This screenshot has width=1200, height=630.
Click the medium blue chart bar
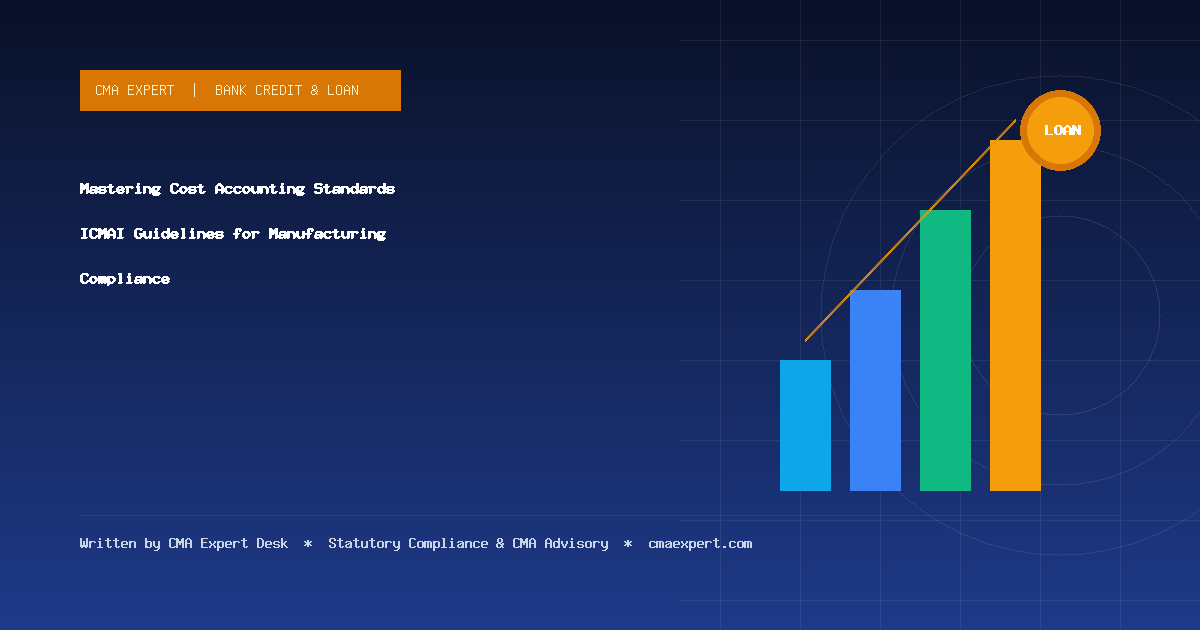(x=875, y=390)
